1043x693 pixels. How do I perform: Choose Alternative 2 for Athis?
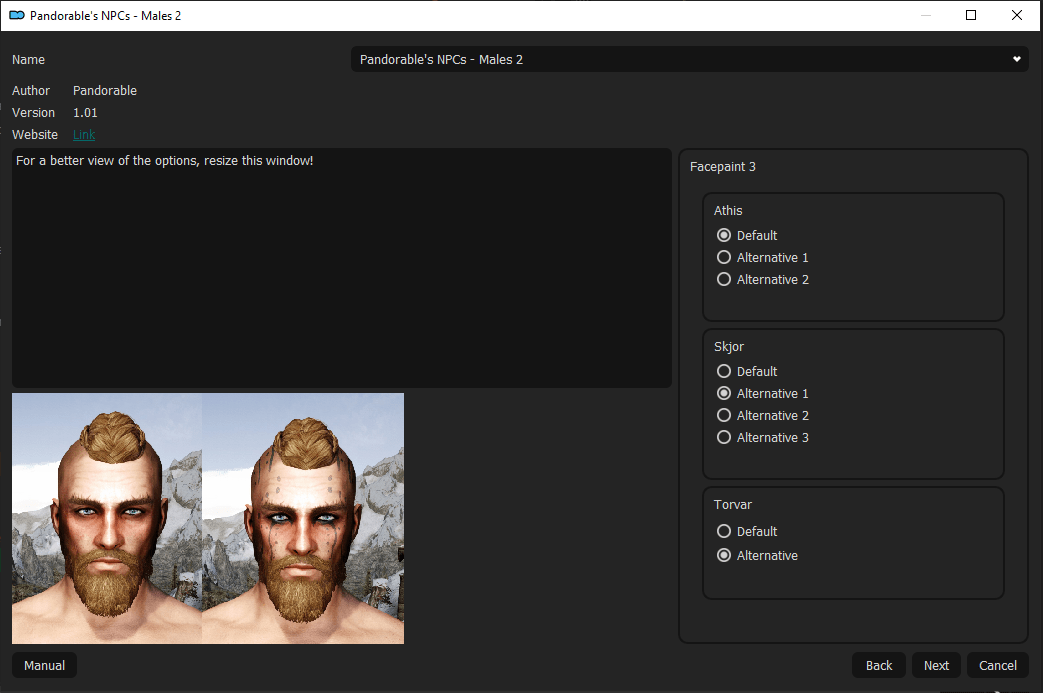coord(762,279)
